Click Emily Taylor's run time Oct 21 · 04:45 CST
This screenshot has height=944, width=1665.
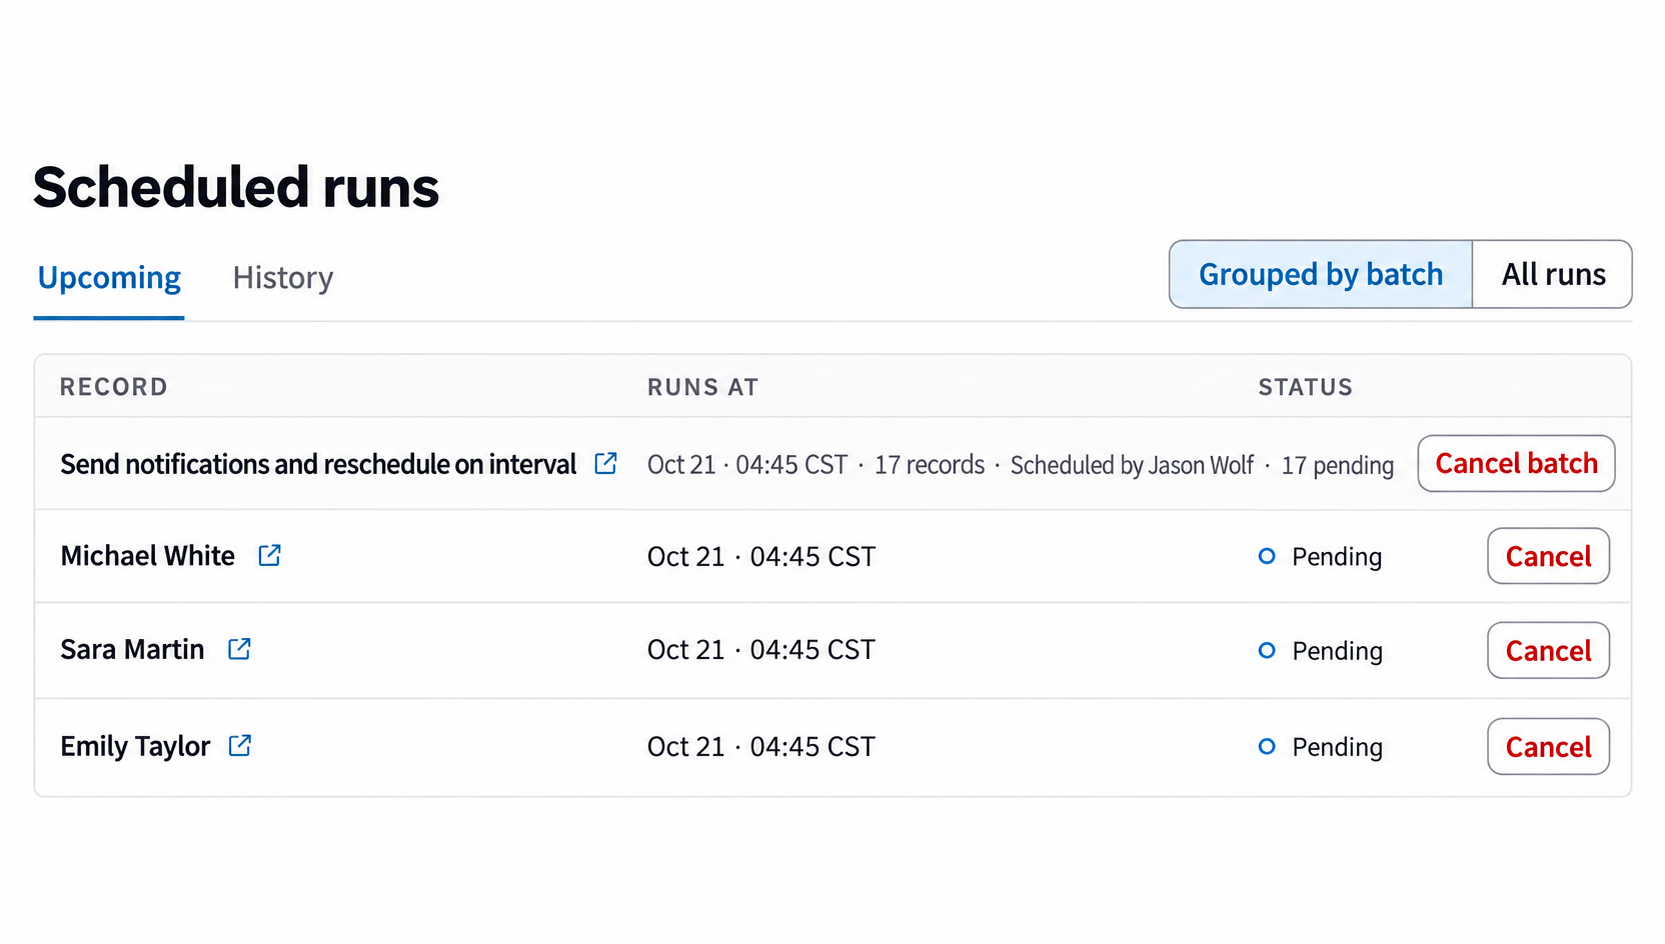pos(761,746)
